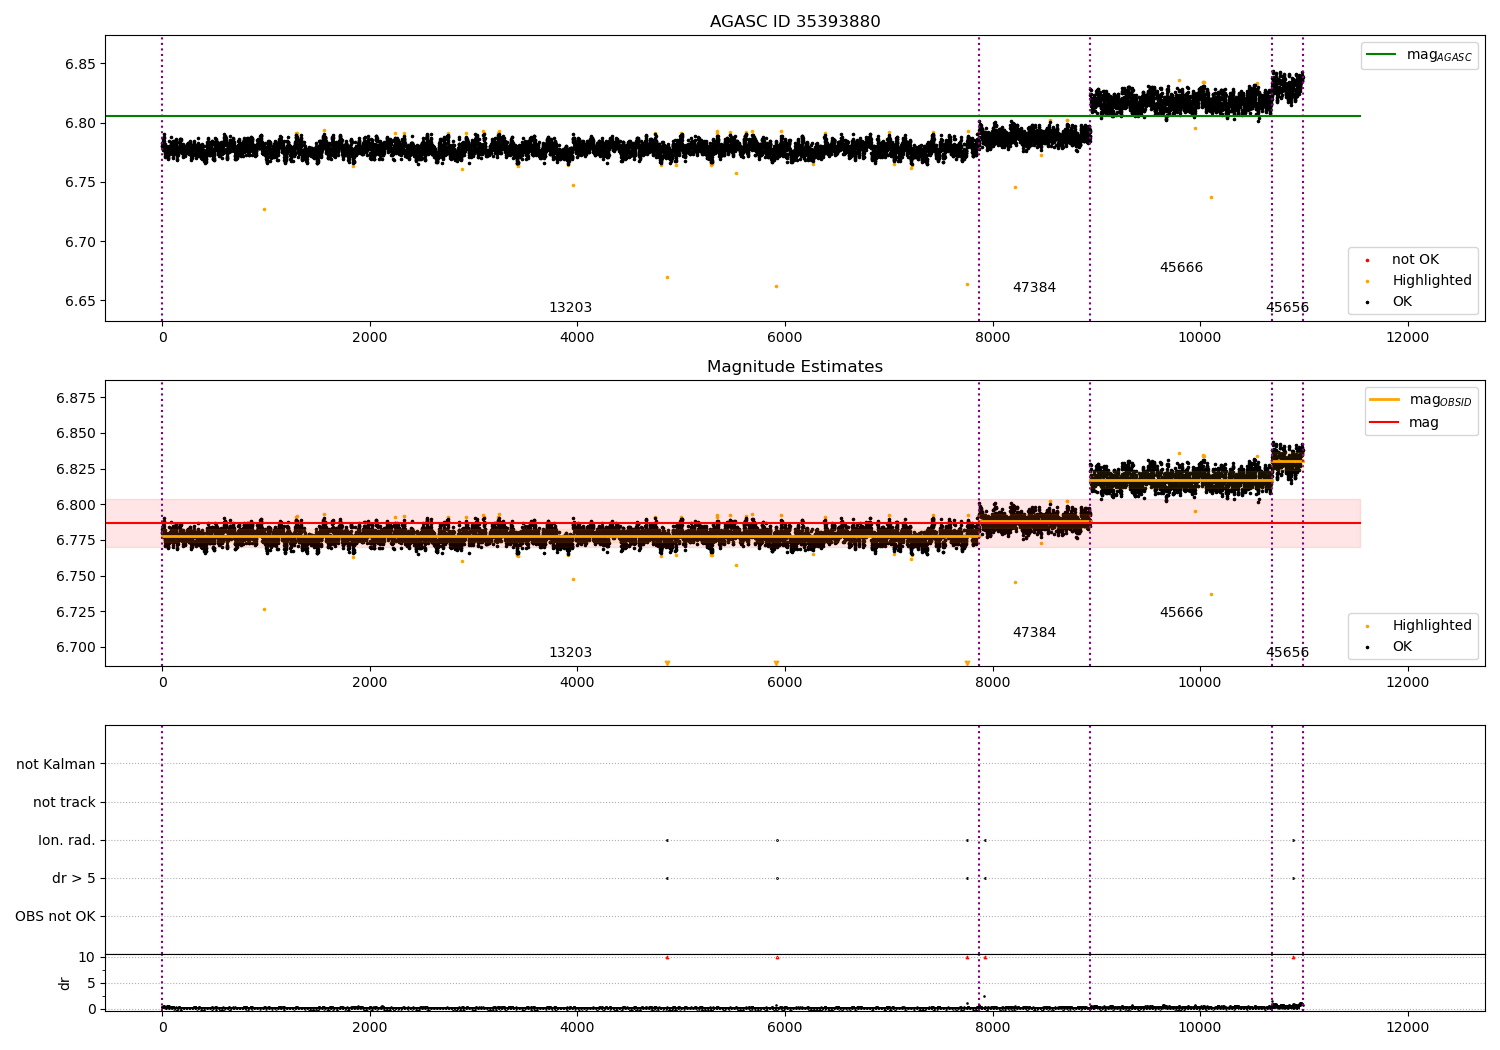Select the green mag AGASC legend entry
The image size is (1500, 1050).
[1420, 55]
